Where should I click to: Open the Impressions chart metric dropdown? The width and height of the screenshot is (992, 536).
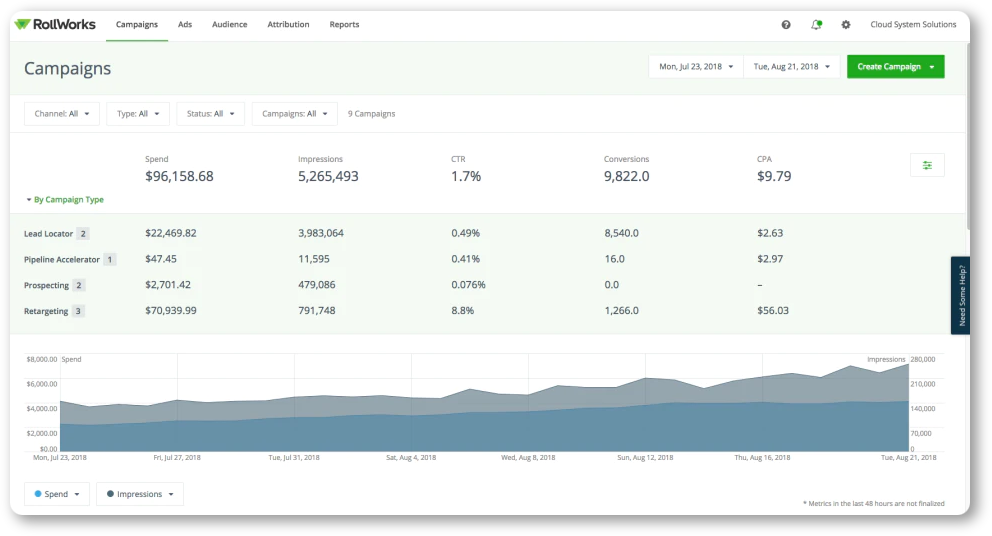tap(140, 494)
